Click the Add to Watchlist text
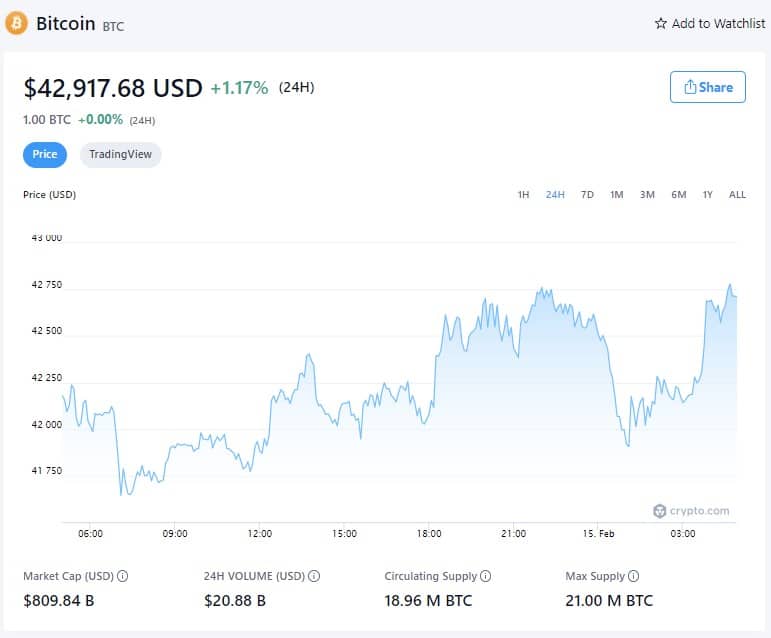The height and width of the screenshot is (638, 771). [718, 23]
